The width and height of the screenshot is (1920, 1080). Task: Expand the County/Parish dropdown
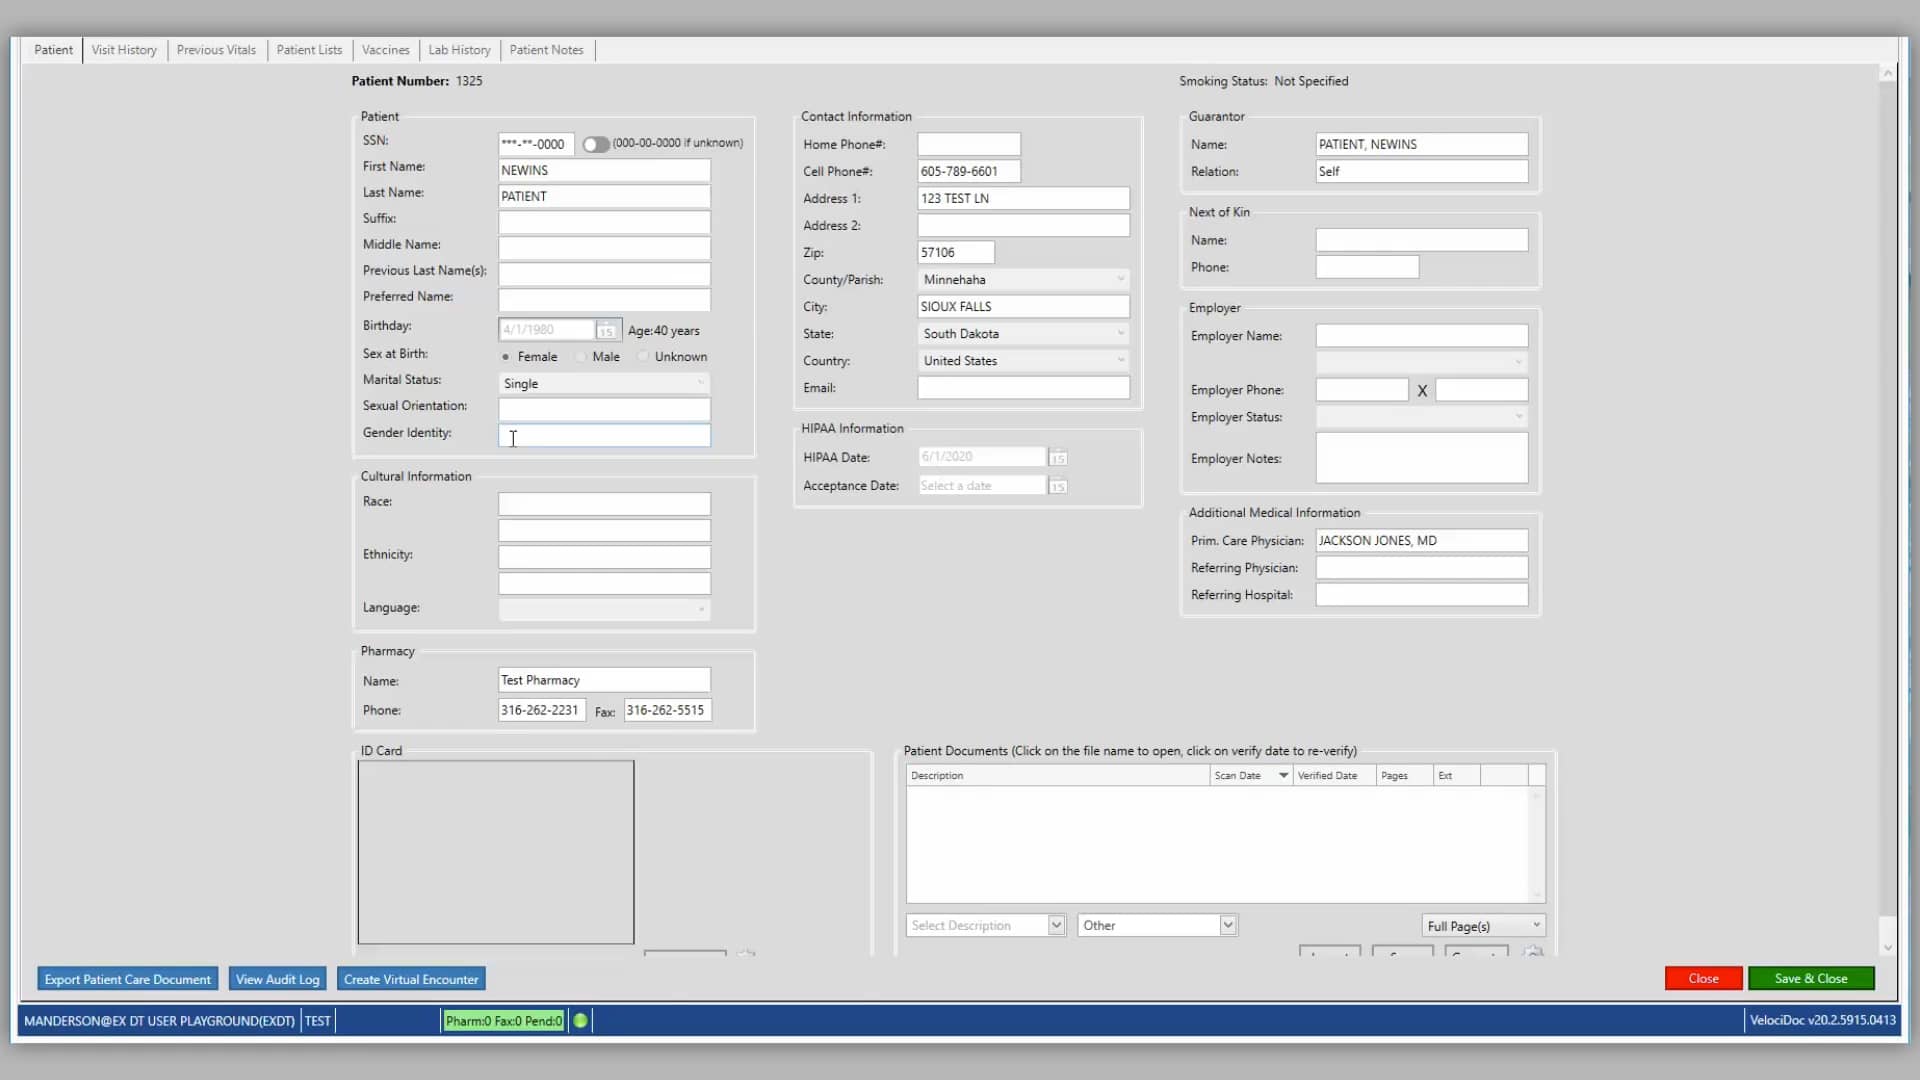(1120, 279)
